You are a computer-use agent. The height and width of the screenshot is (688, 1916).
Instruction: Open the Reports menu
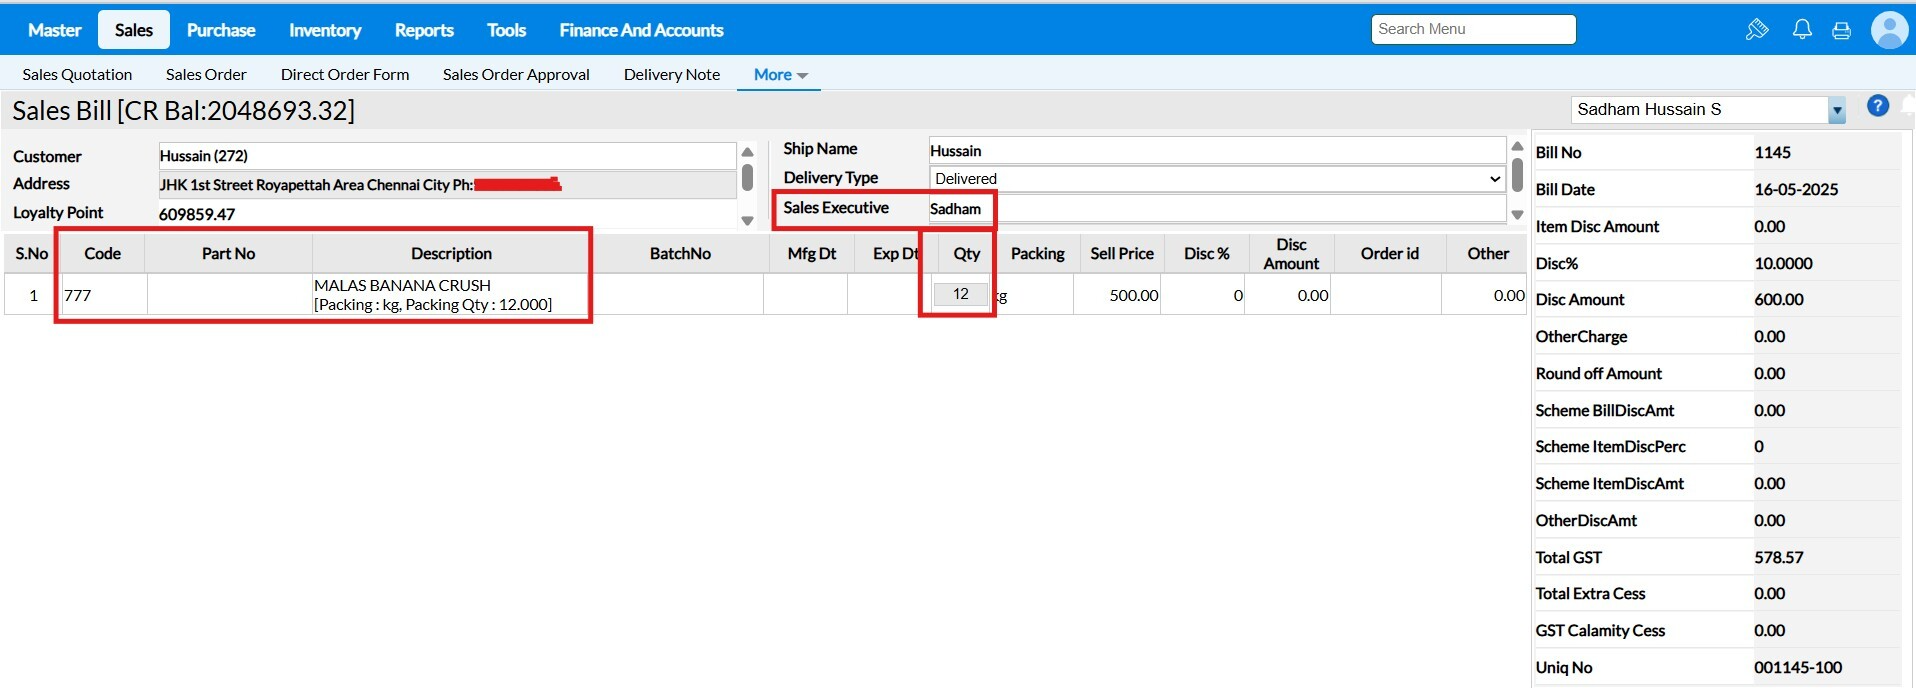424,30
